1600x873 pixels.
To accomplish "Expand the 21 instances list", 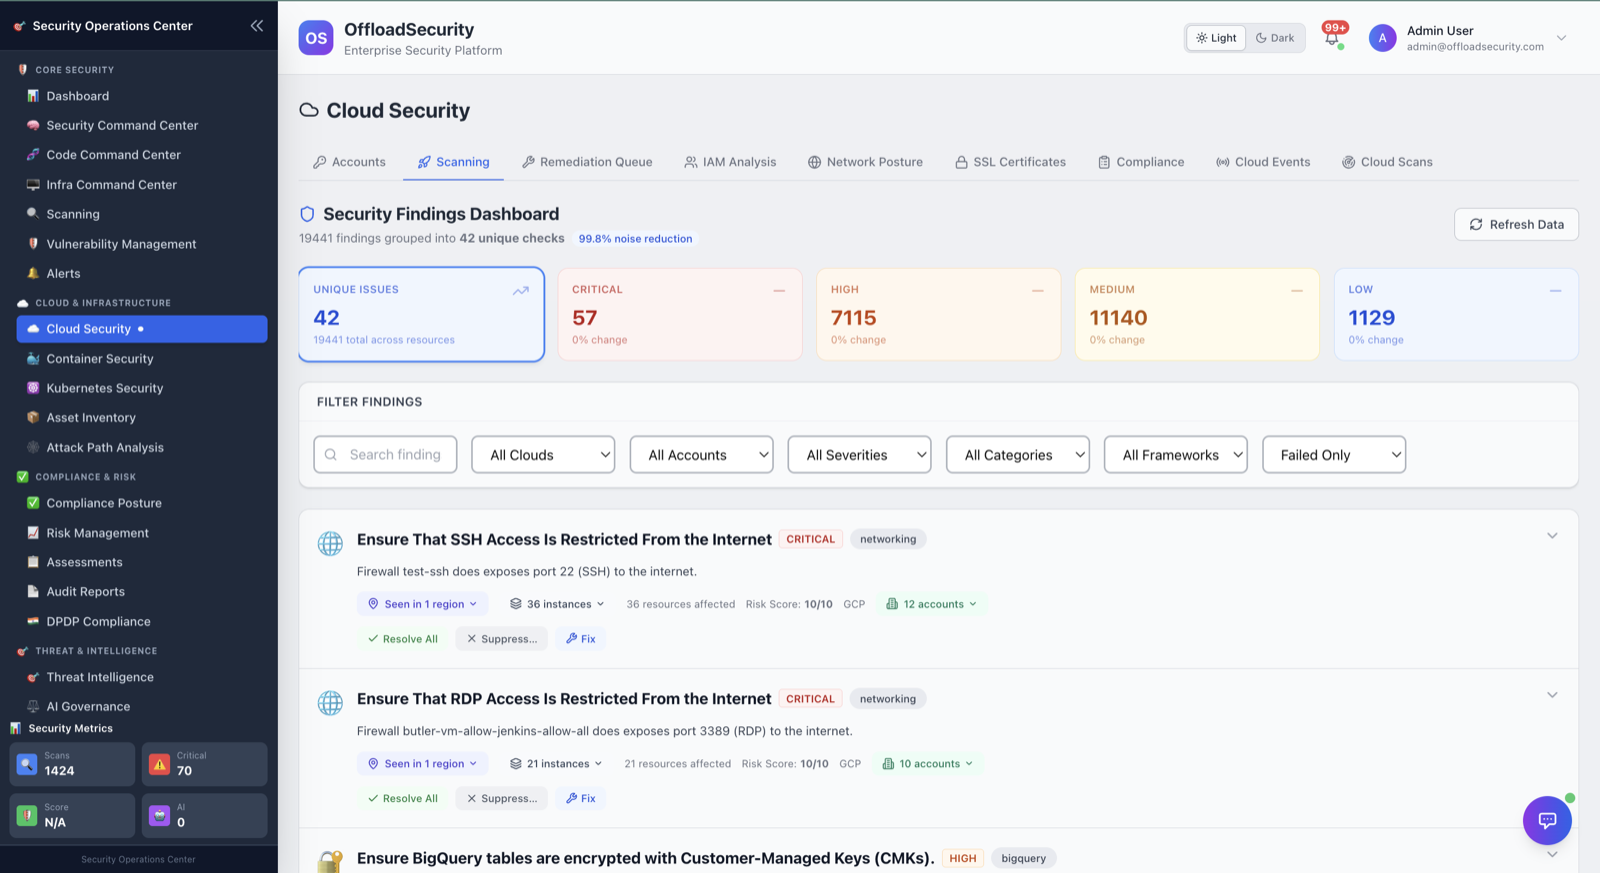I will pos(556,764).
